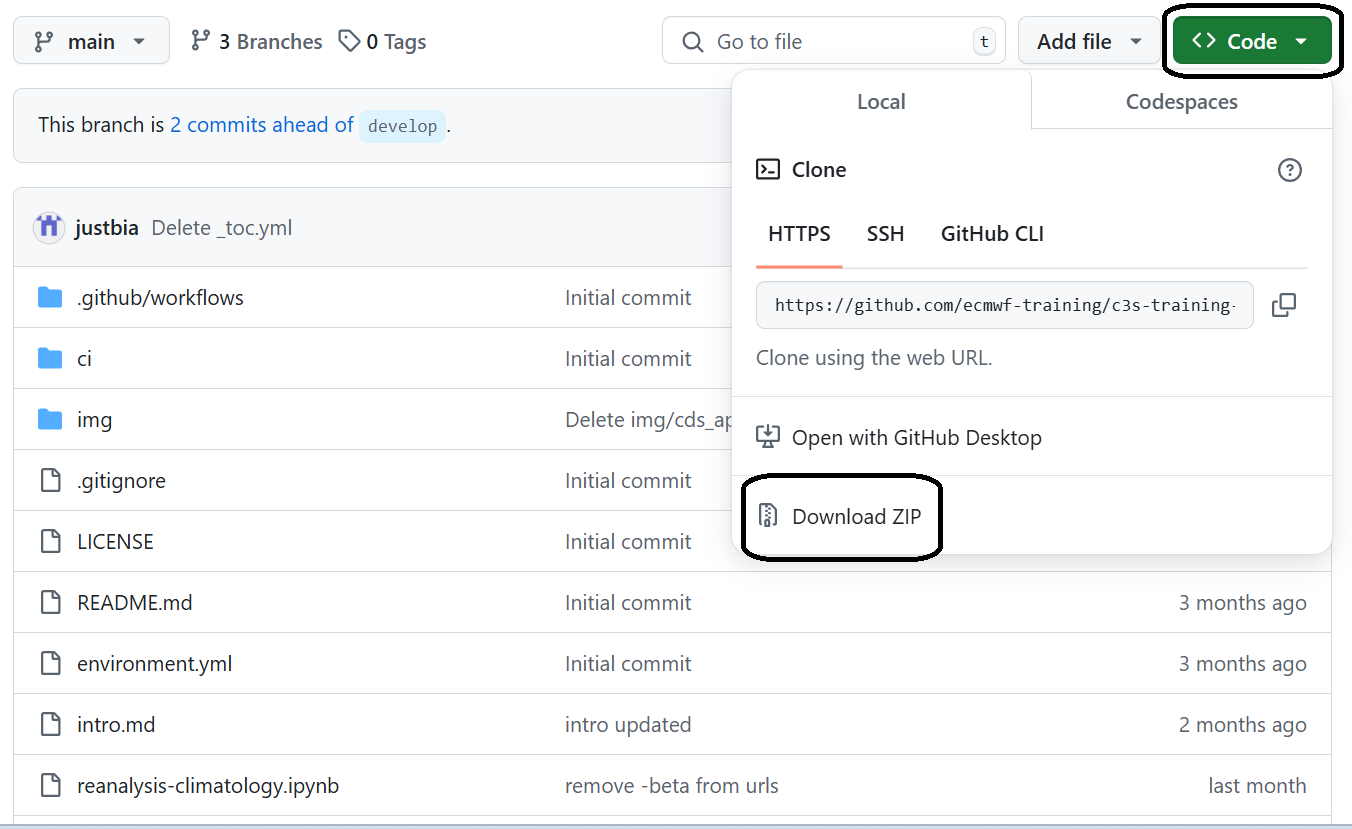Viewport: 1352px width, 829px height.
Task: Click the clone help question mark icon
Action: click(1290, 170)
